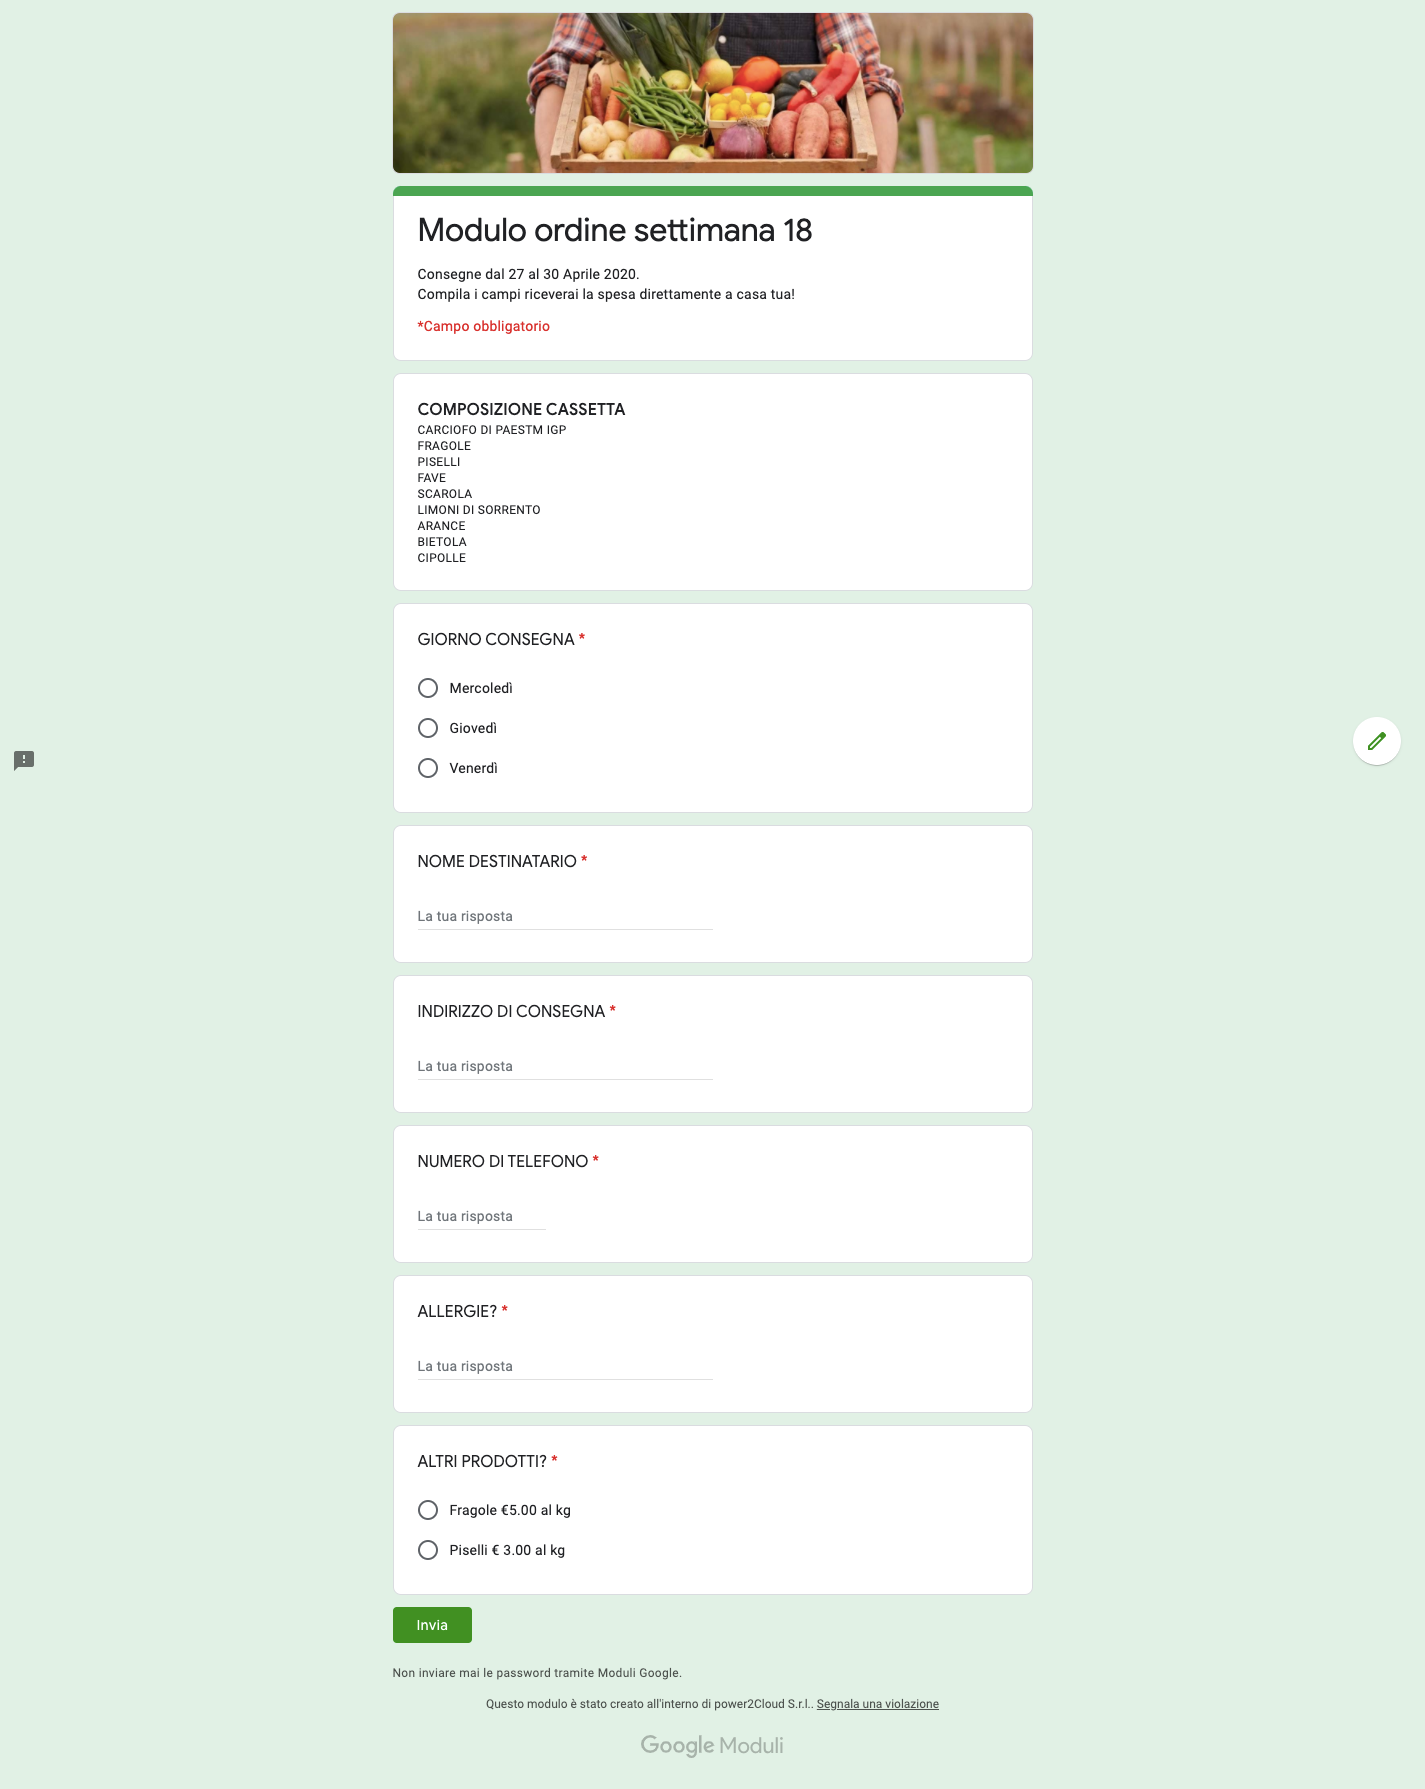Focus the INDIRIZZO DI CONSEGNA answer field
1425x1789 pixels.
point(565,1066)
